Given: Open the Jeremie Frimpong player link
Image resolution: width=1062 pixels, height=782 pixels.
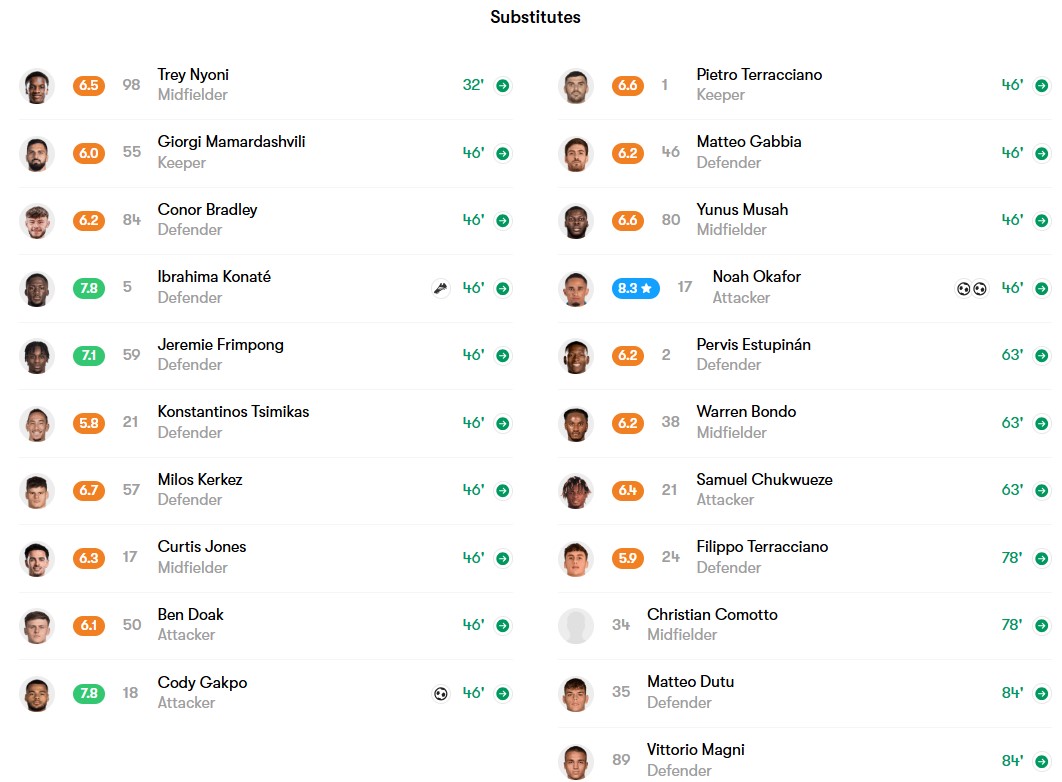Looking at the screenshot, I should [220, 345].
